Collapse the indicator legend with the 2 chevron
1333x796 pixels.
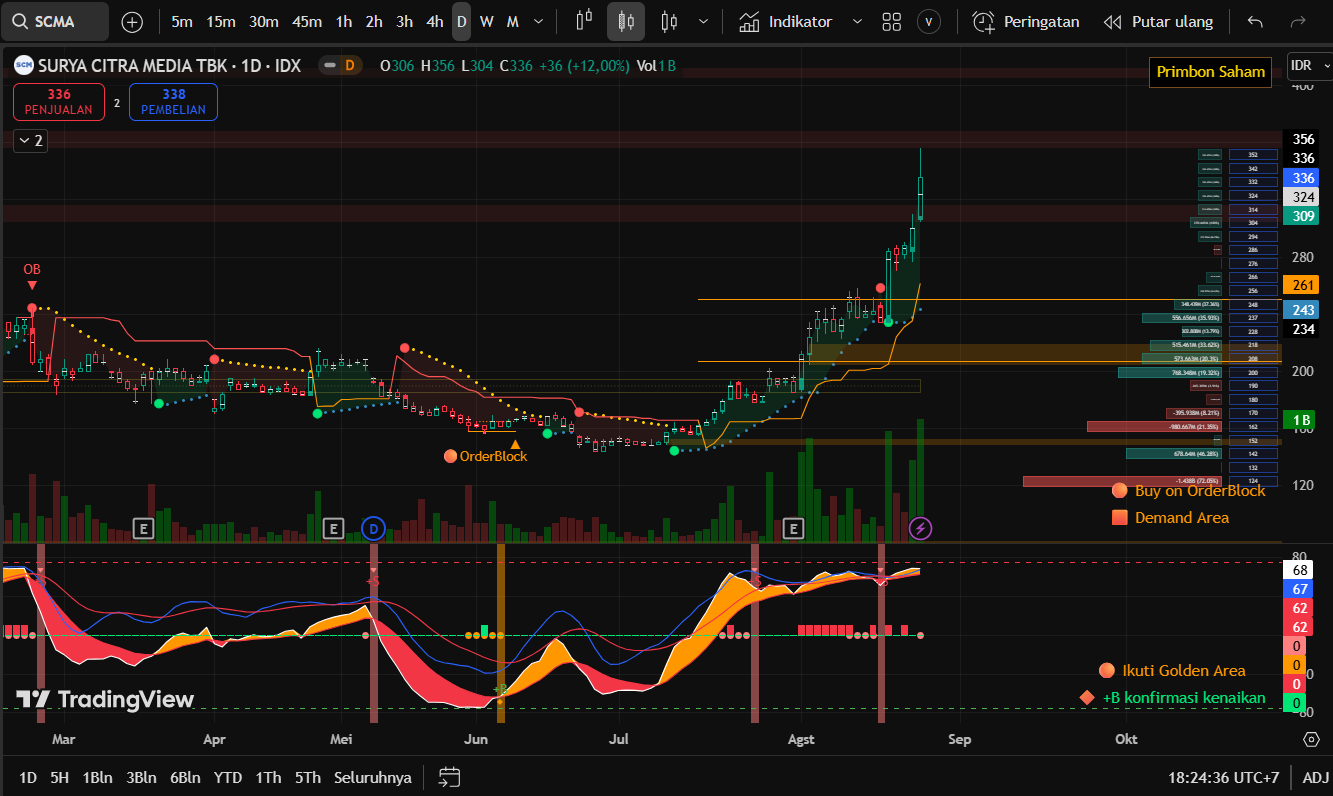click(x=30, y=141)
